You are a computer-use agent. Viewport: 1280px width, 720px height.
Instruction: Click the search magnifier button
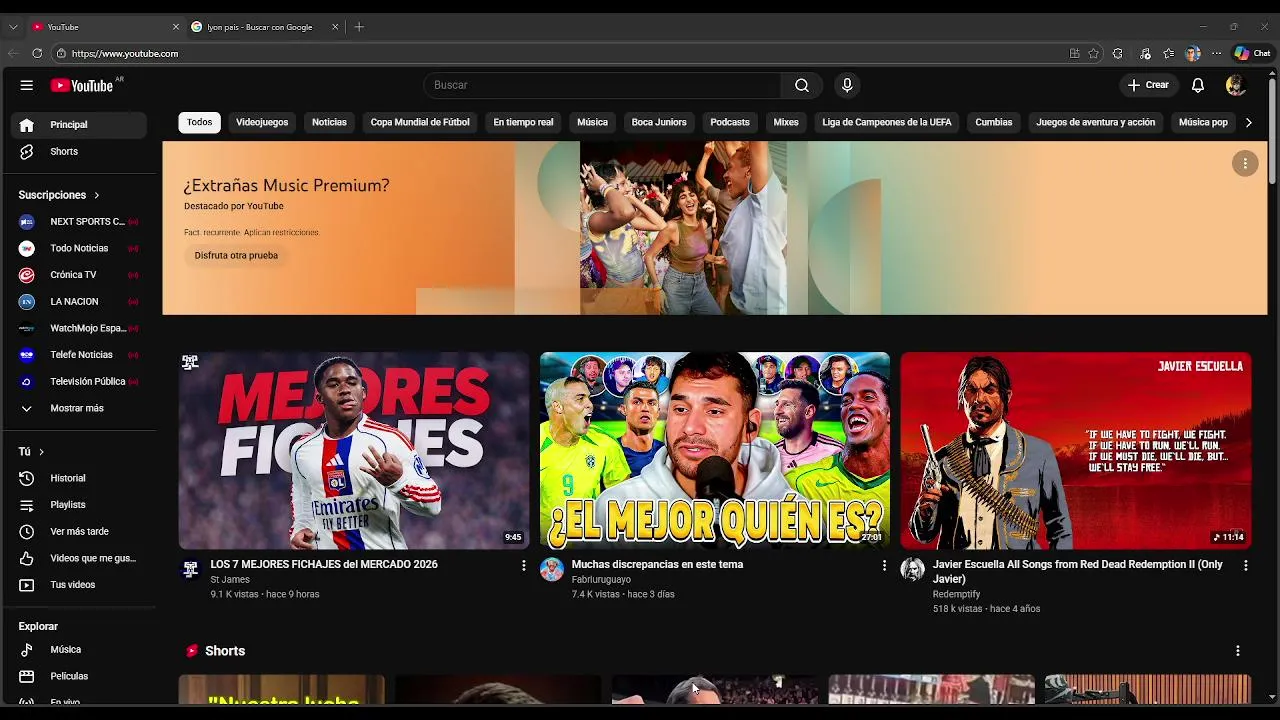[802, 85]
